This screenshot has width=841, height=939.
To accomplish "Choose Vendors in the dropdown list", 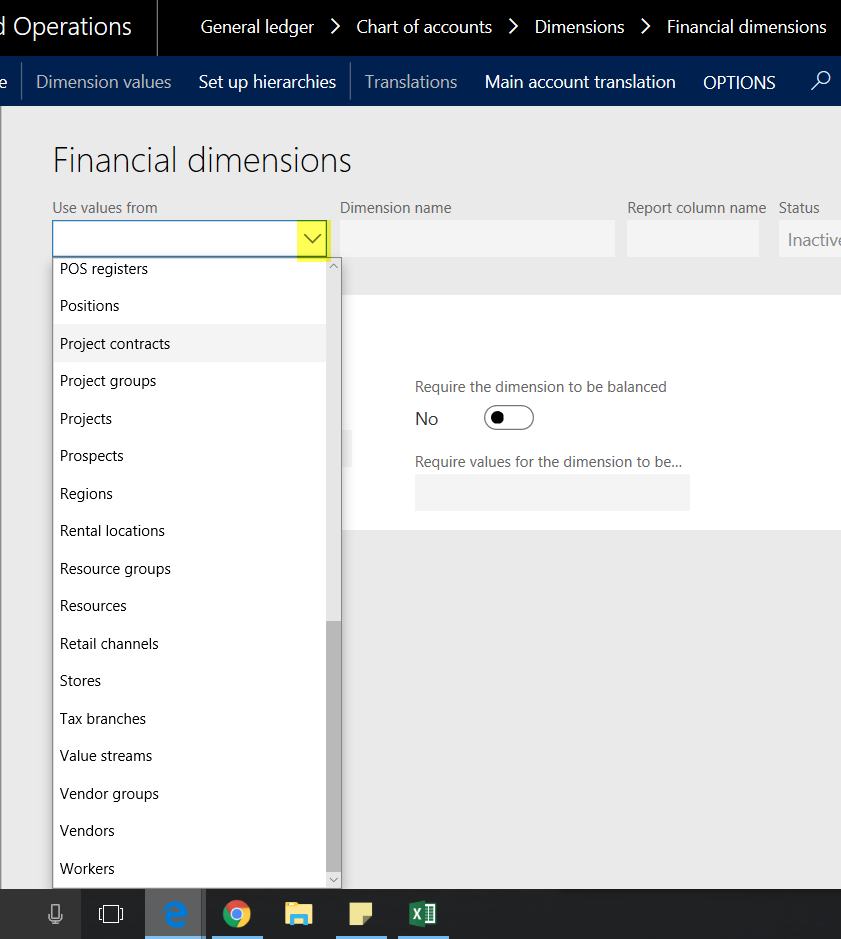I will click(x=87, y=831).
